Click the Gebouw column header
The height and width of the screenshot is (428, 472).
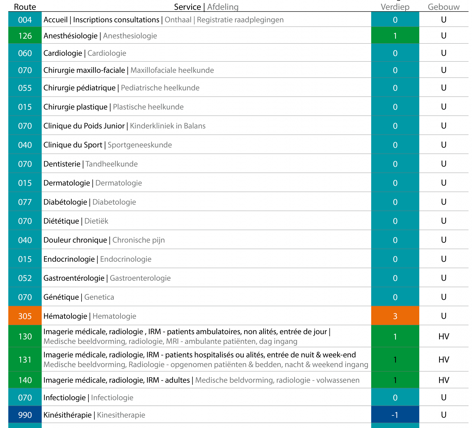click(x=444, y=7)
